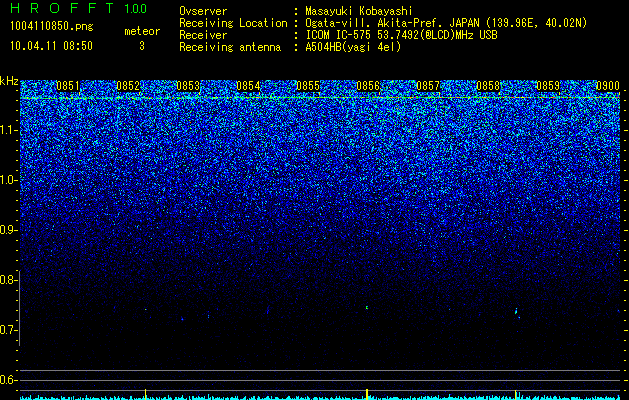629x400 pixels.
Task: Click the meteor echo spot after 0858
Action: 517,312
